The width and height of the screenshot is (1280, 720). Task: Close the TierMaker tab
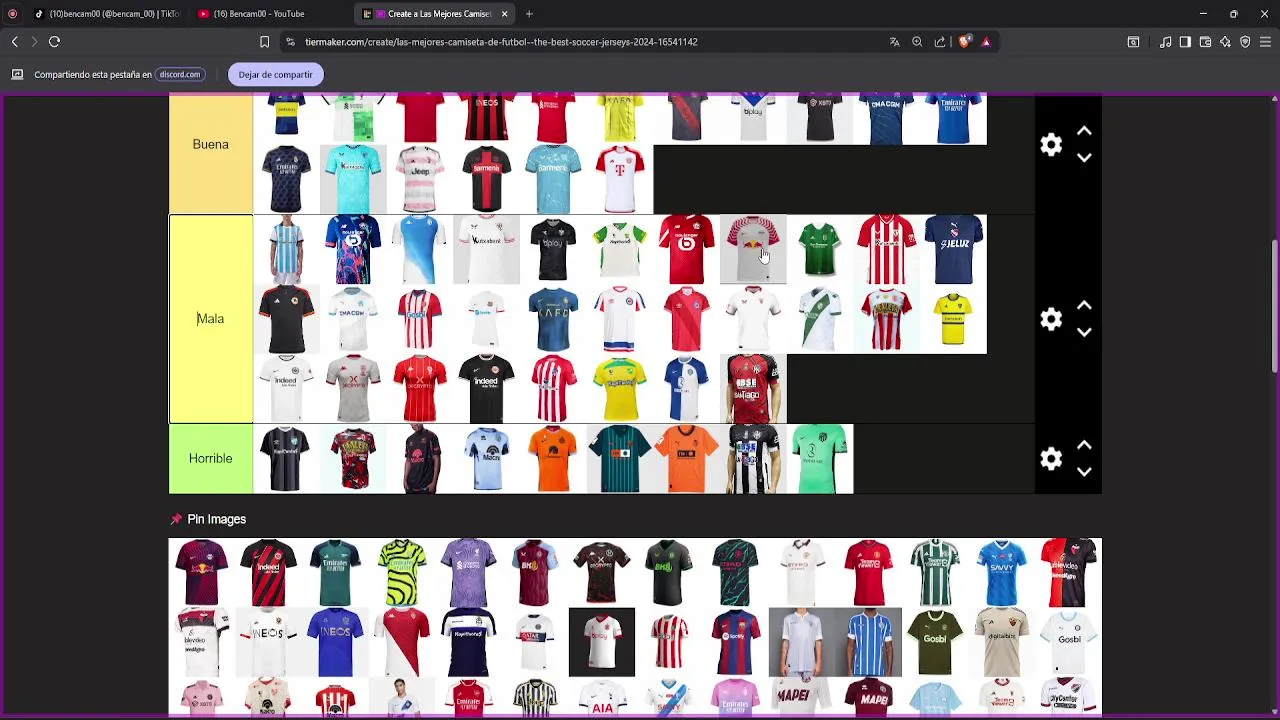(504, 14)
